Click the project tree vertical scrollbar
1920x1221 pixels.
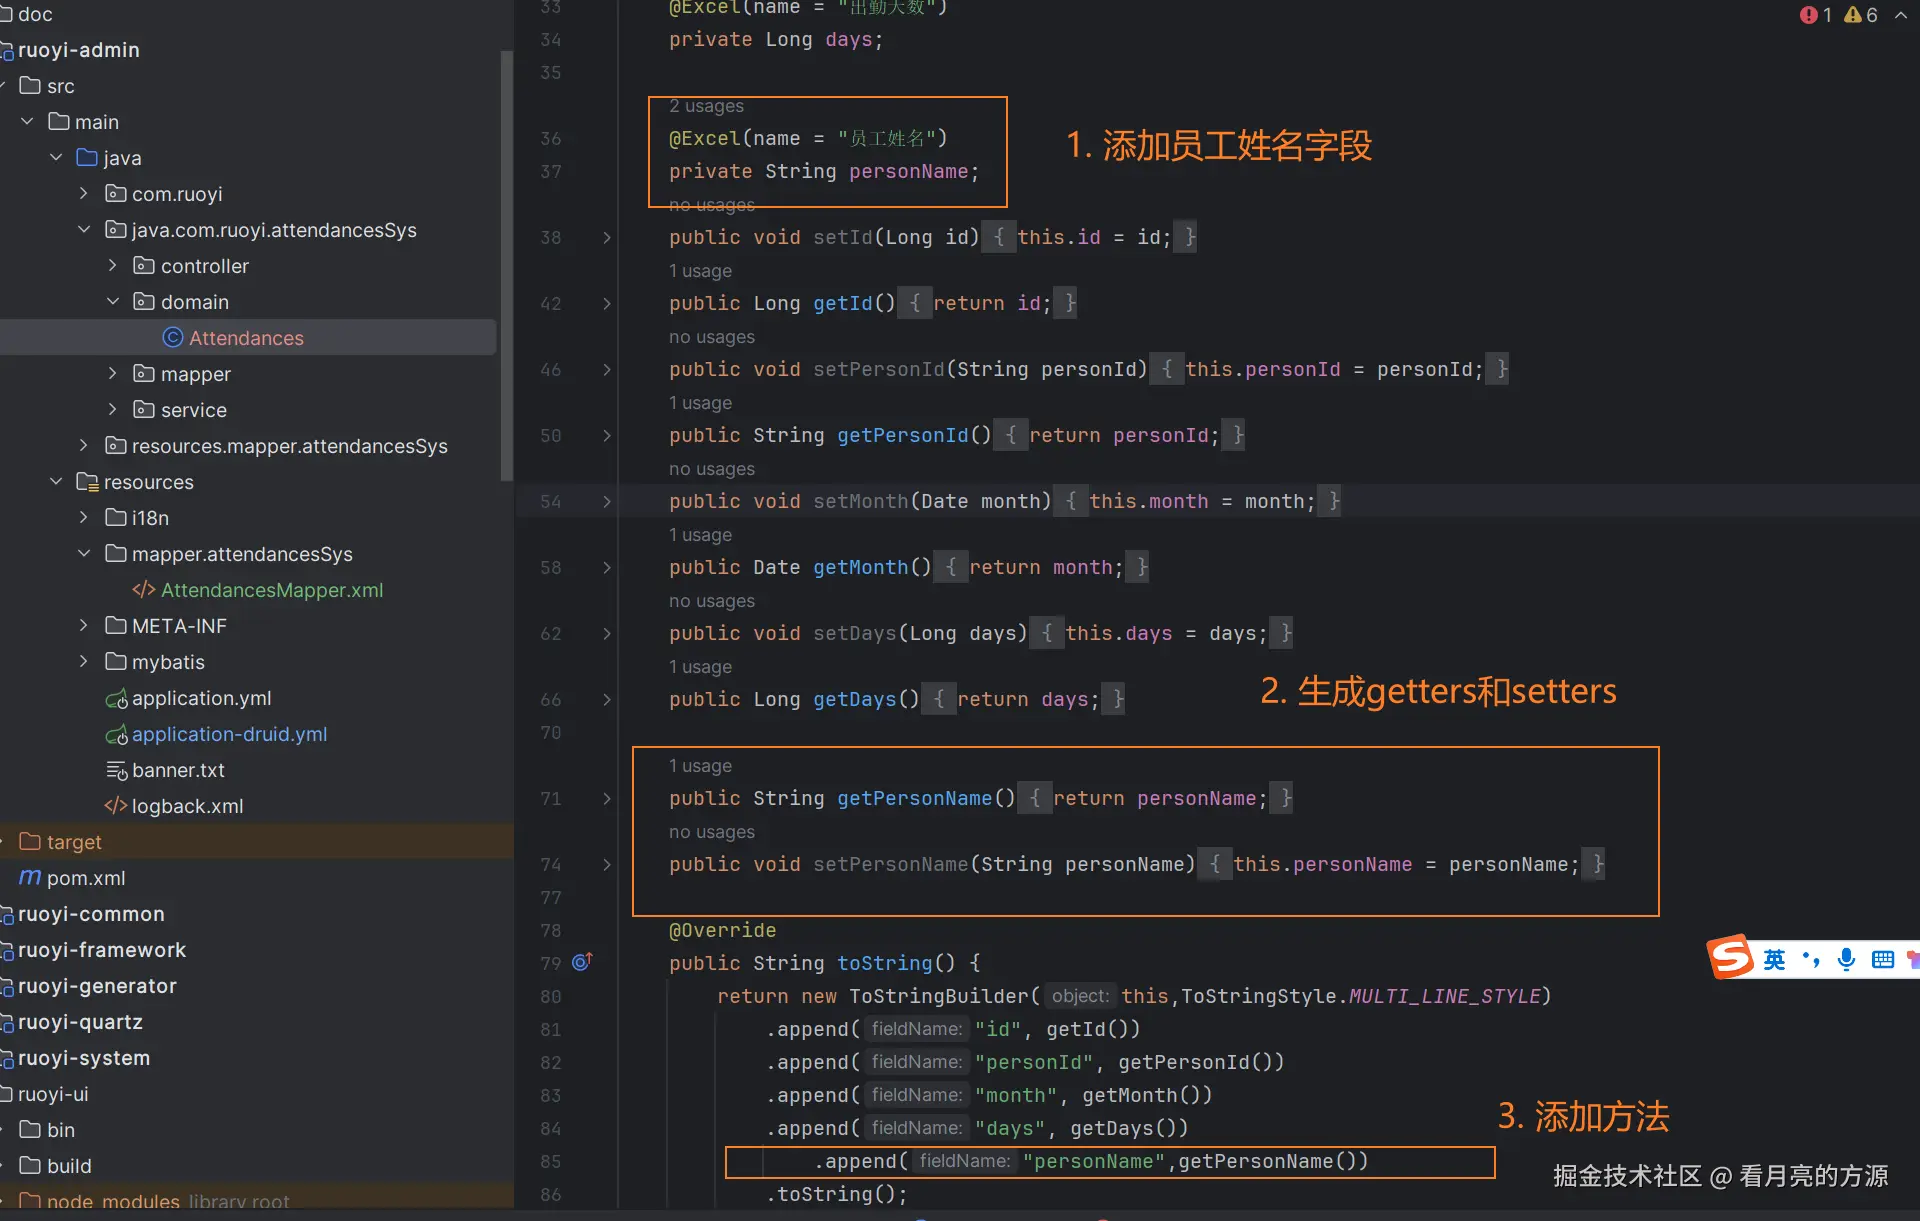[506, 260]
